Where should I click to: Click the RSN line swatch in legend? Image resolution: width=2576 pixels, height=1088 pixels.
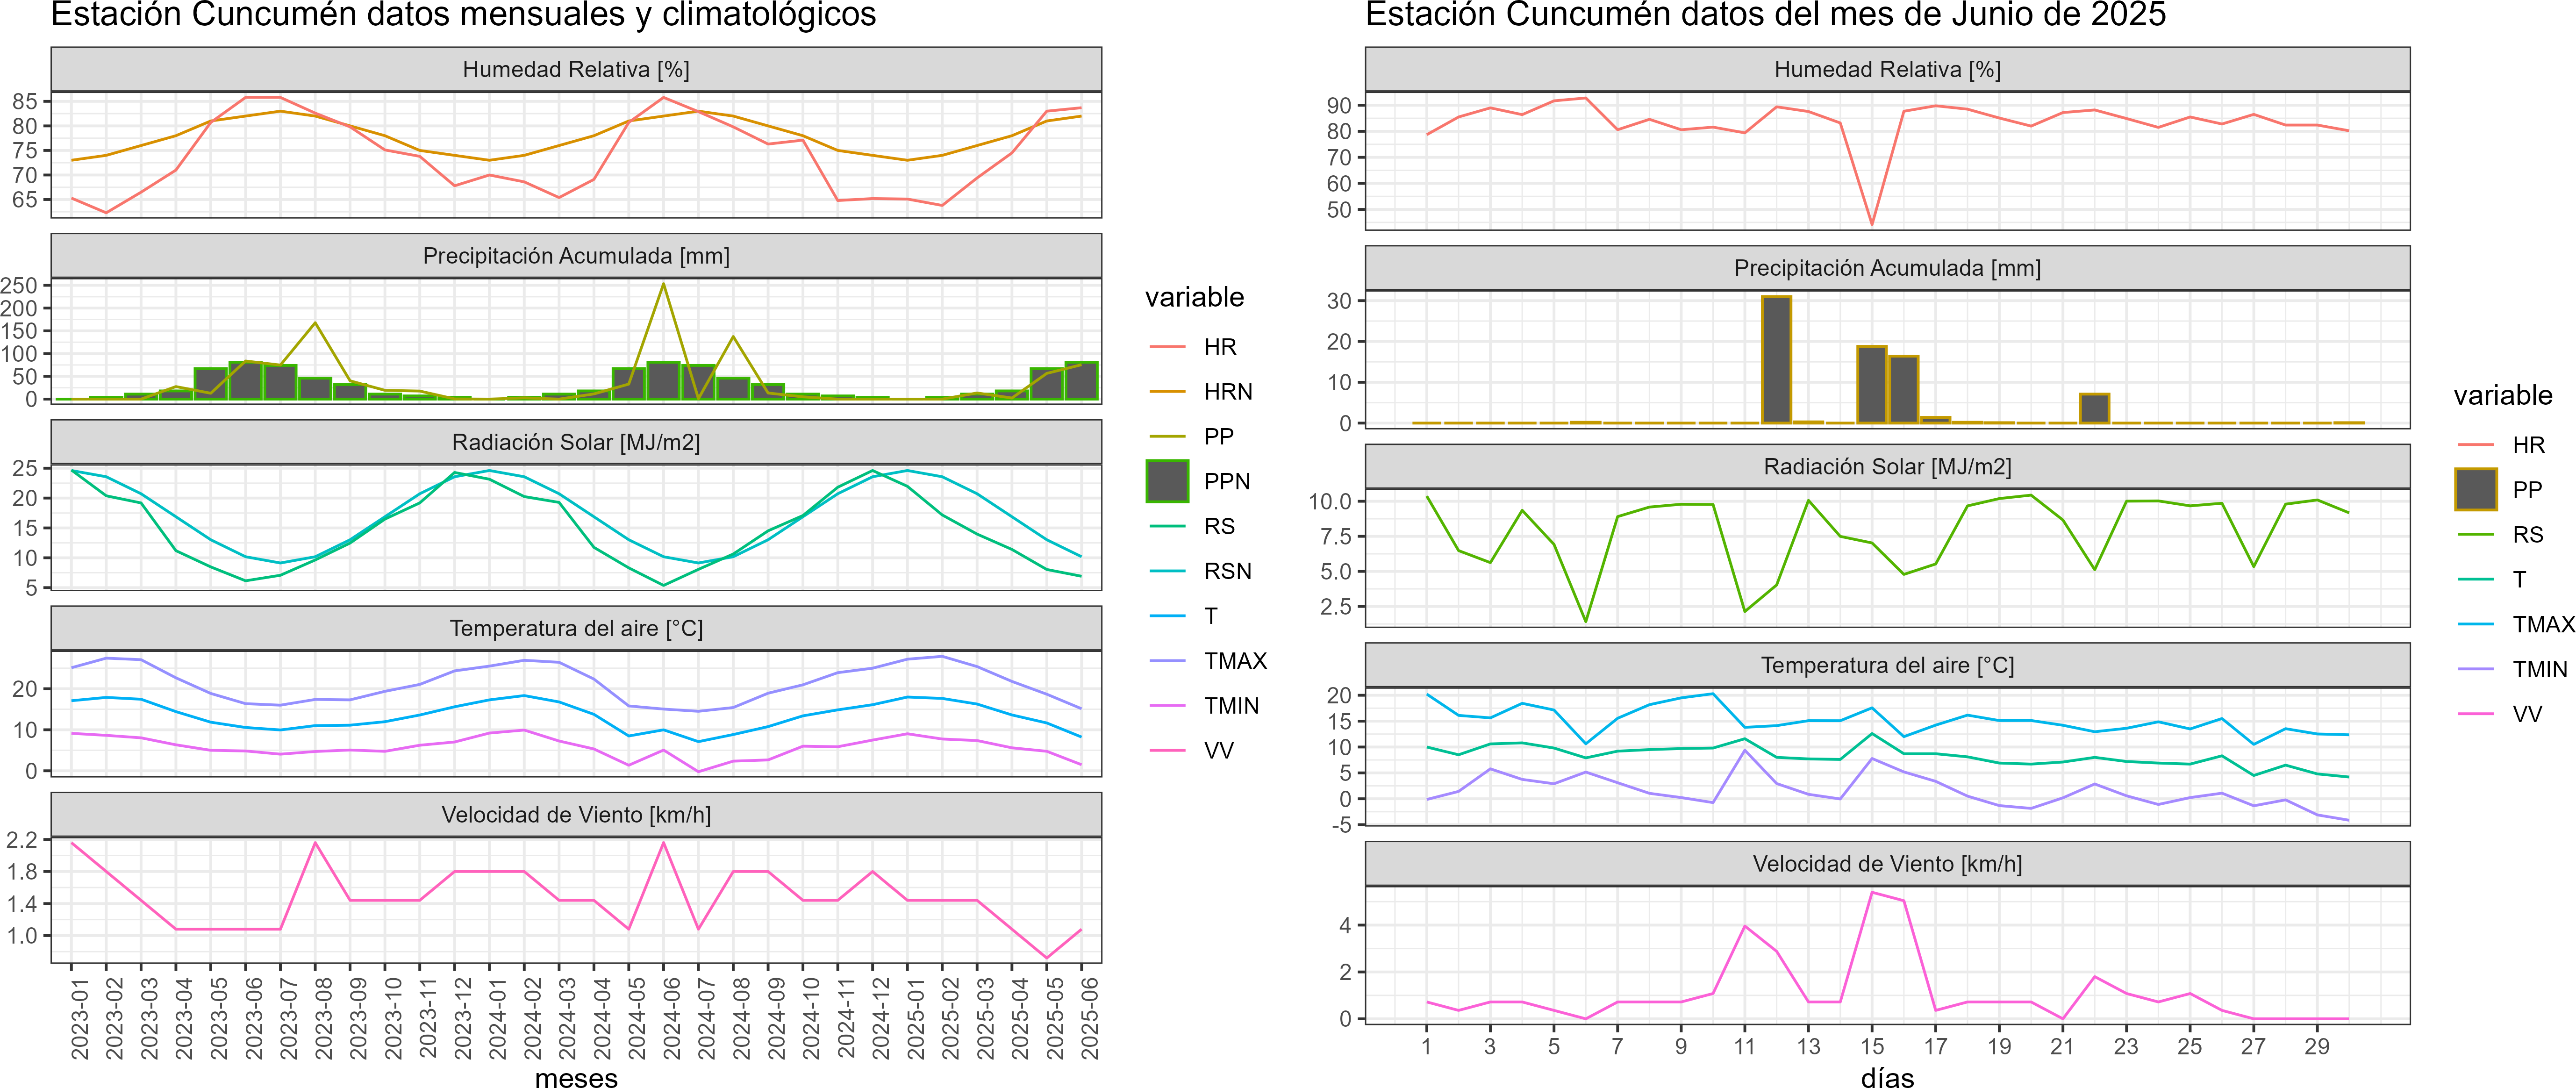point(1167,571)
